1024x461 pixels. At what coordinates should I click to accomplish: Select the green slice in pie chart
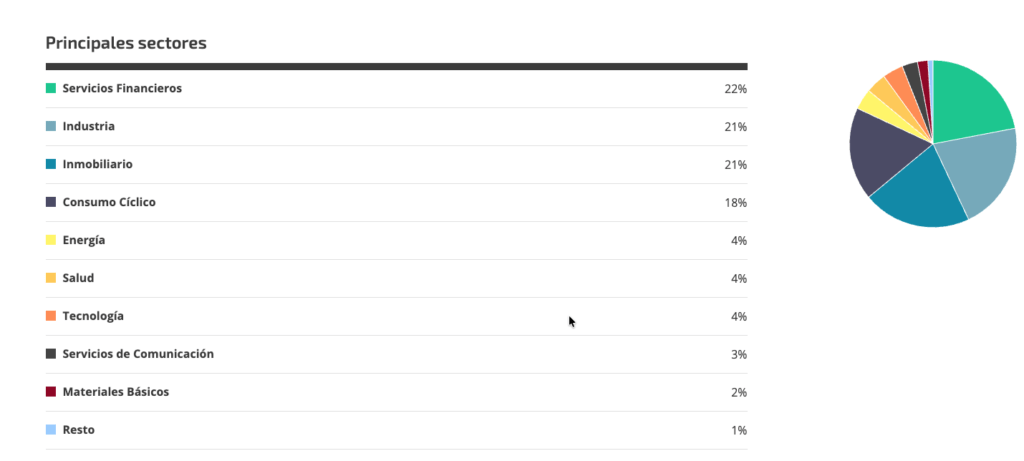967,104
